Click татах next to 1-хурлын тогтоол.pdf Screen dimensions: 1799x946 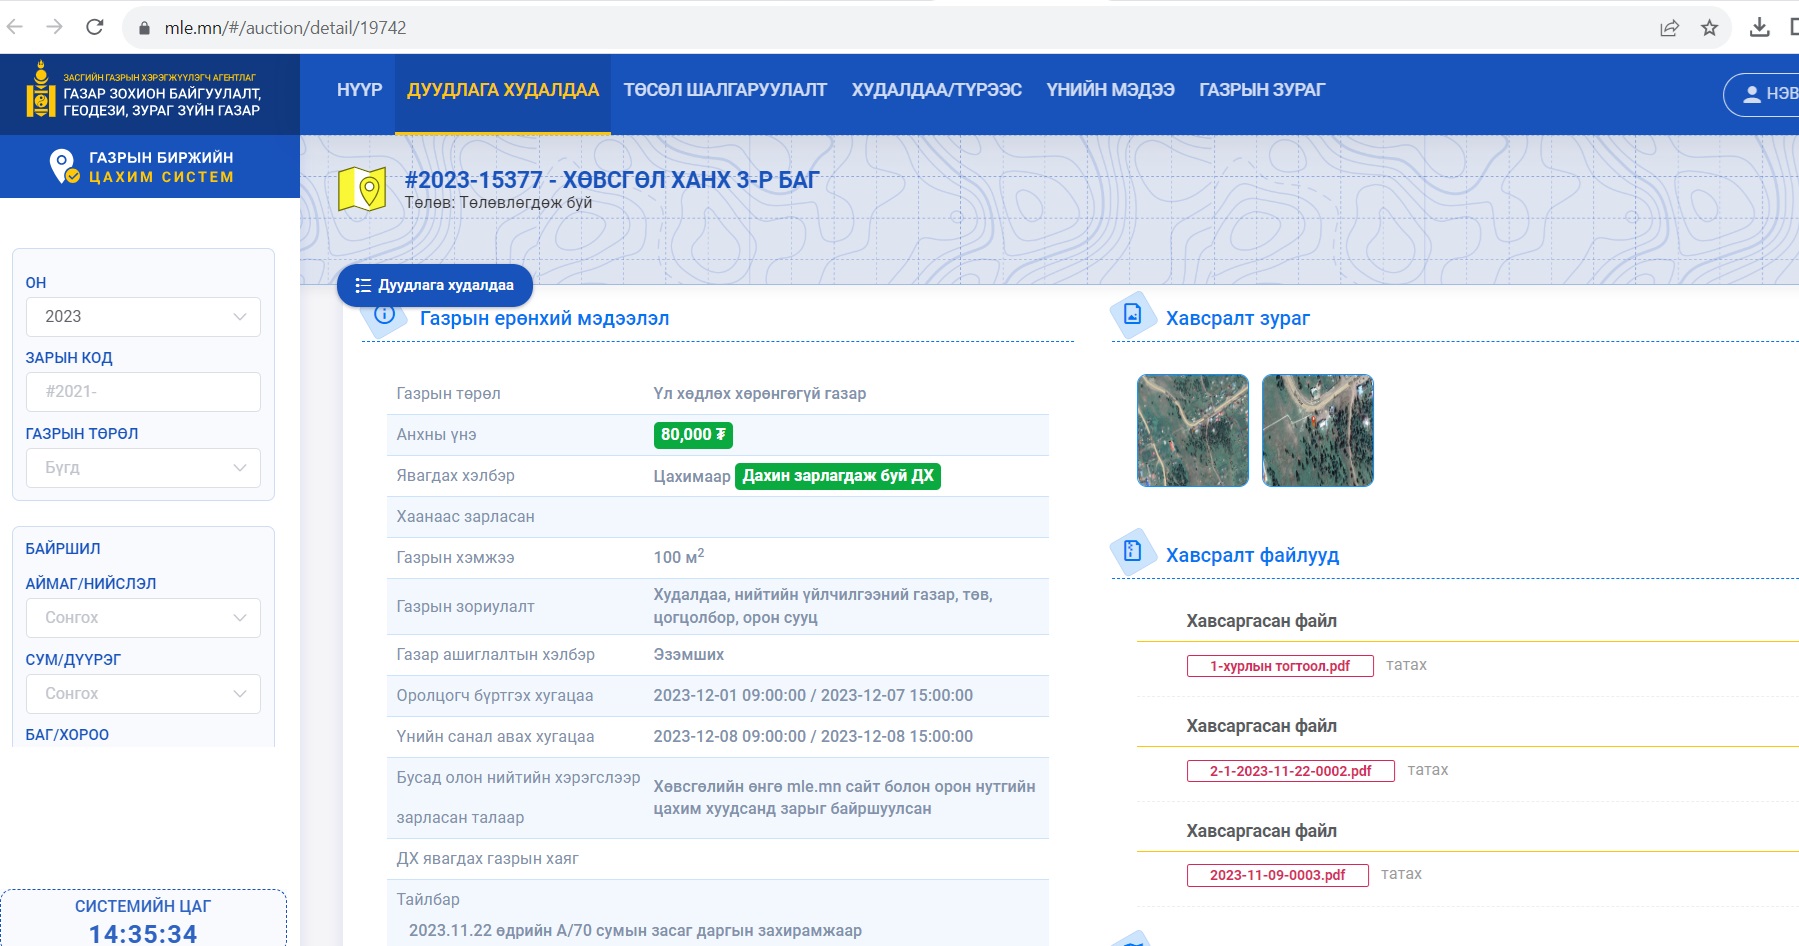click(x=1406, y=665)
